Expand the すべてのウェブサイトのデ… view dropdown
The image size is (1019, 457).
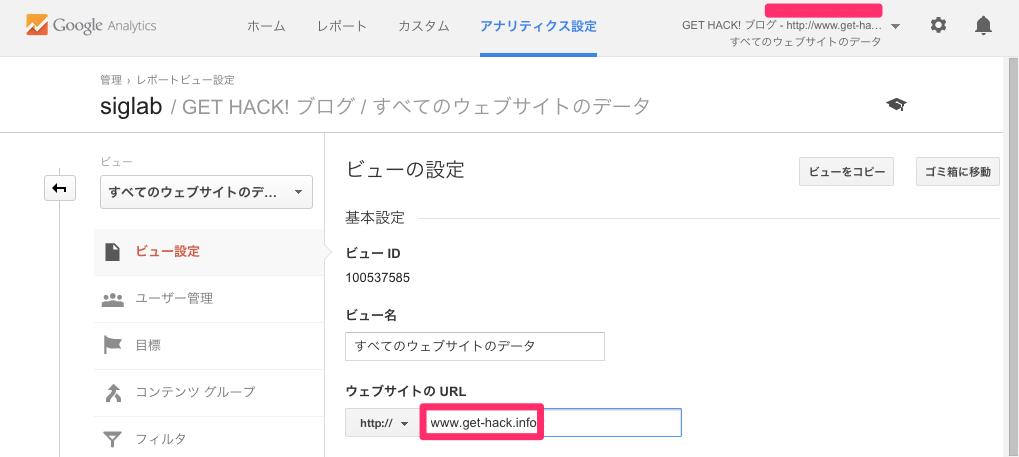click(x=206, y=192)
